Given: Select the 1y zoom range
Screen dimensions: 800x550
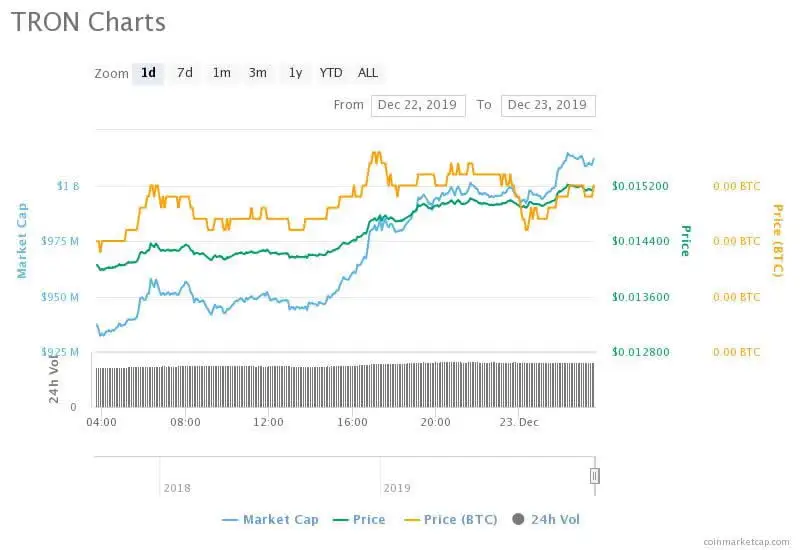Looking at the screenshot, I should tap(295, 73).
